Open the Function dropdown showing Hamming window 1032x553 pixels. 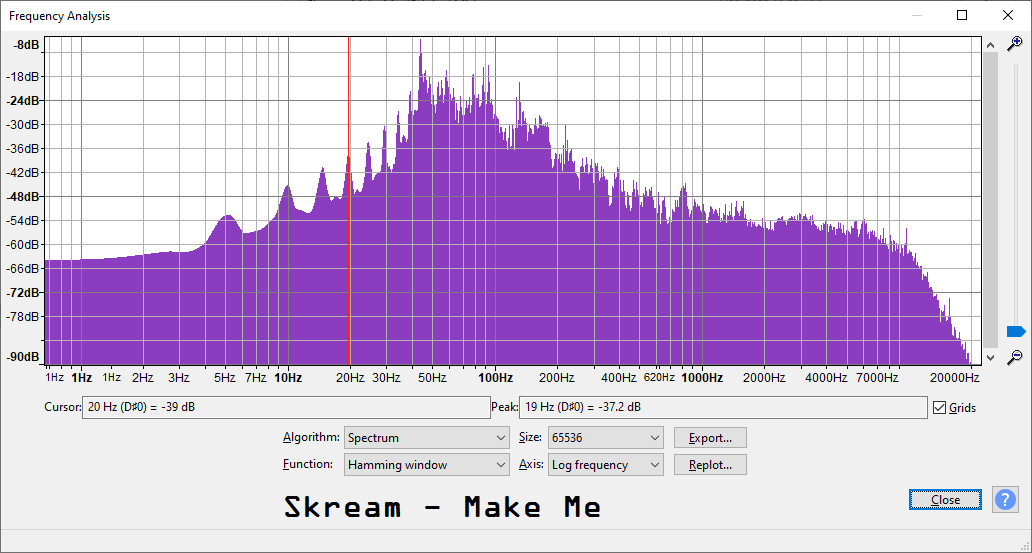[x=426, y=465]
